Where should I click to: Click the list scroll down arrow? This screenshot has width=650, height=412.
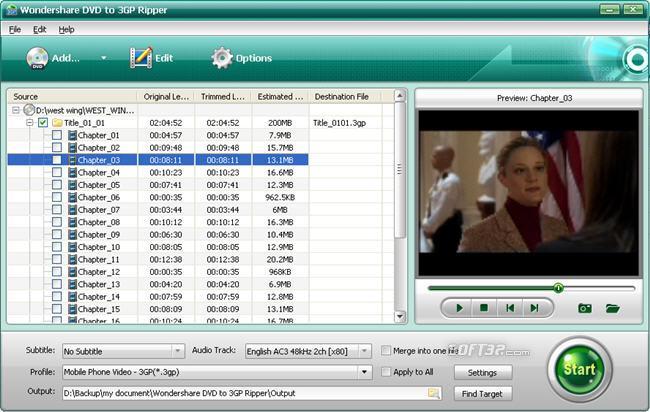400,317
